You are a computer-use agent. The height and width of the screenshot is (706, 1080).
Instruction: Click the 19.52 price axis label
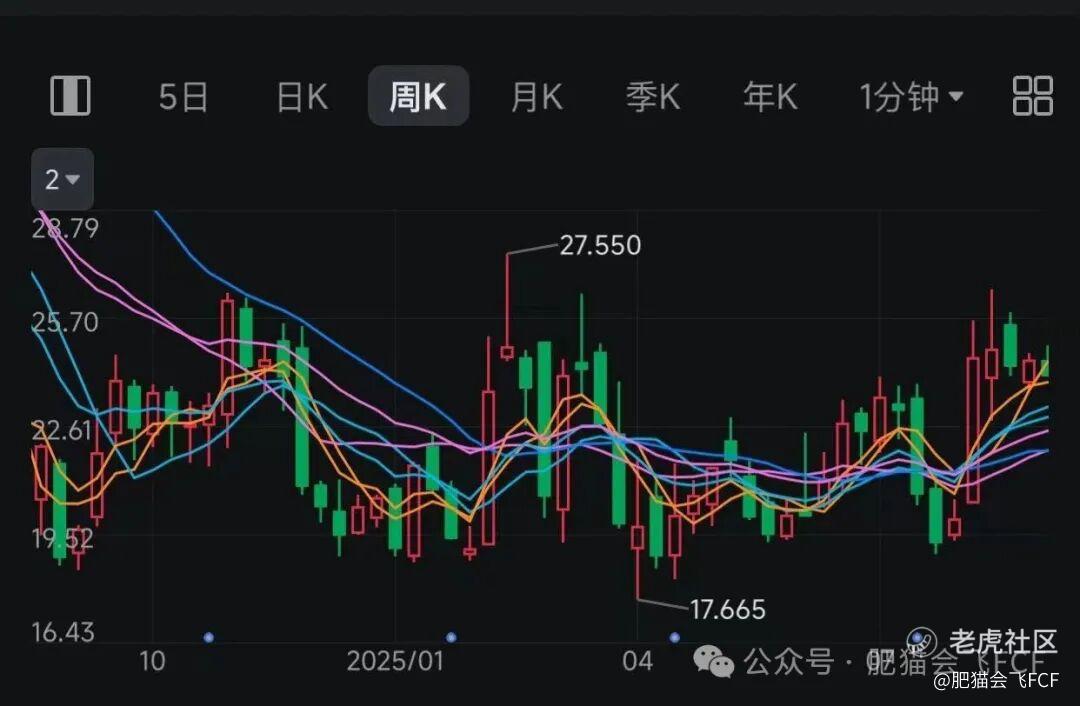tap(62, 539)
